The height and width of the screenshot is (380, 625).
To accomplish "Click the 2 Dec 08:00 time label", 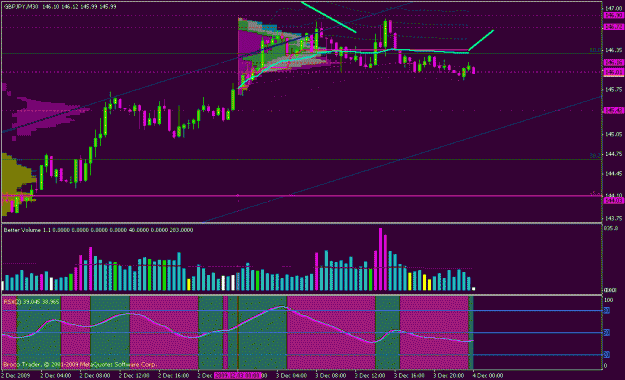I will click(95, 376).
